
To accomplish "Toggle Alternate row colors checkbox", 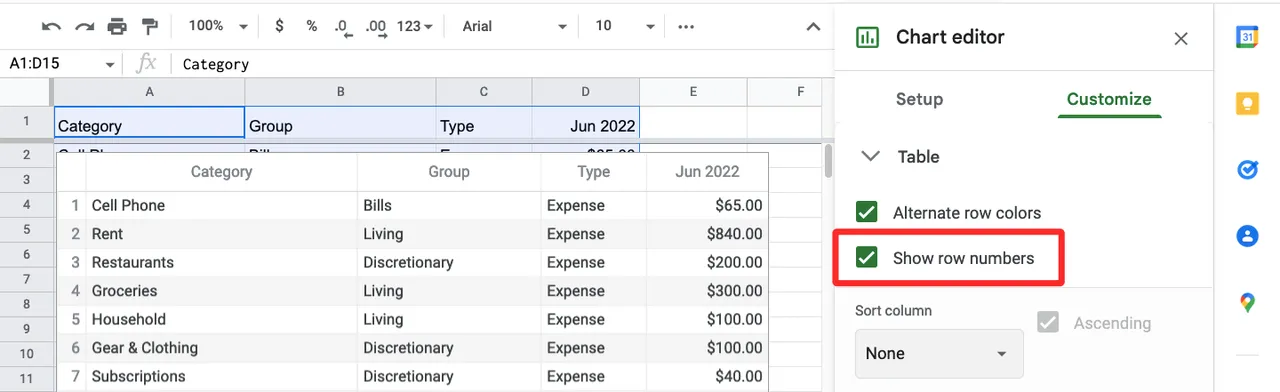I will point(866,212).
